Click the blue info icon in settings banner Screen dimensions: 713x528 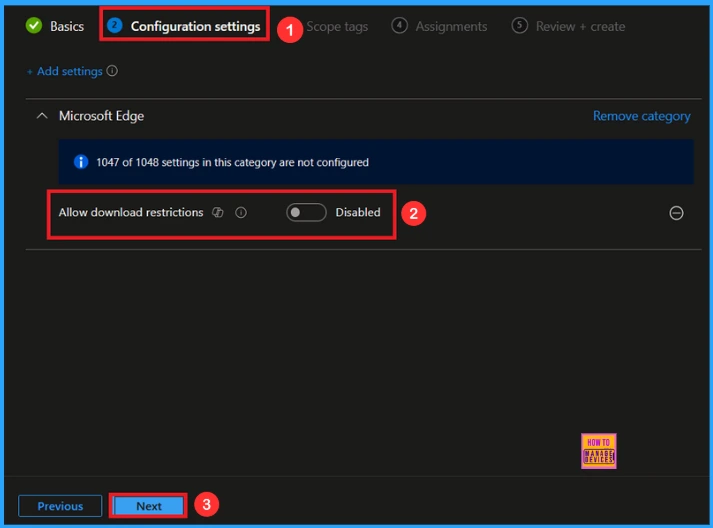tap(81, 162)
